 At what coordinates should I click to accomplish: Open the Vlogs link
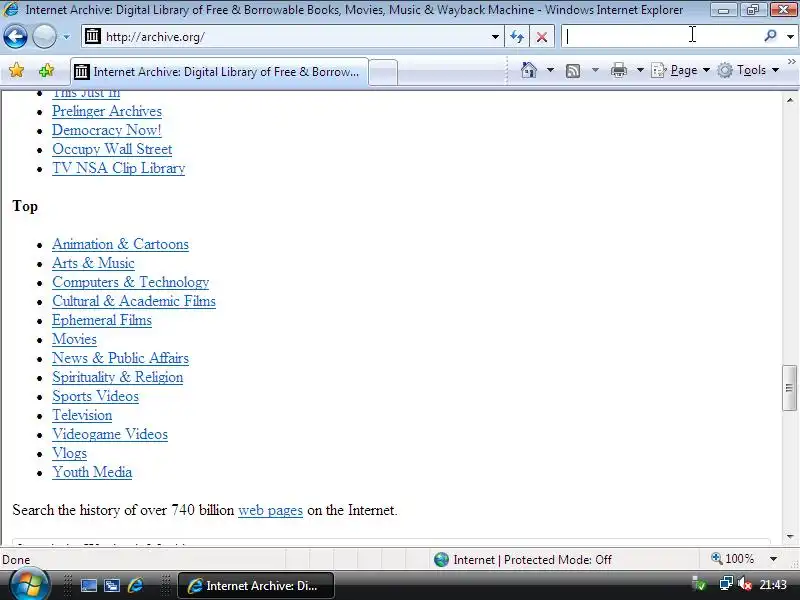[x=69, y=453]
